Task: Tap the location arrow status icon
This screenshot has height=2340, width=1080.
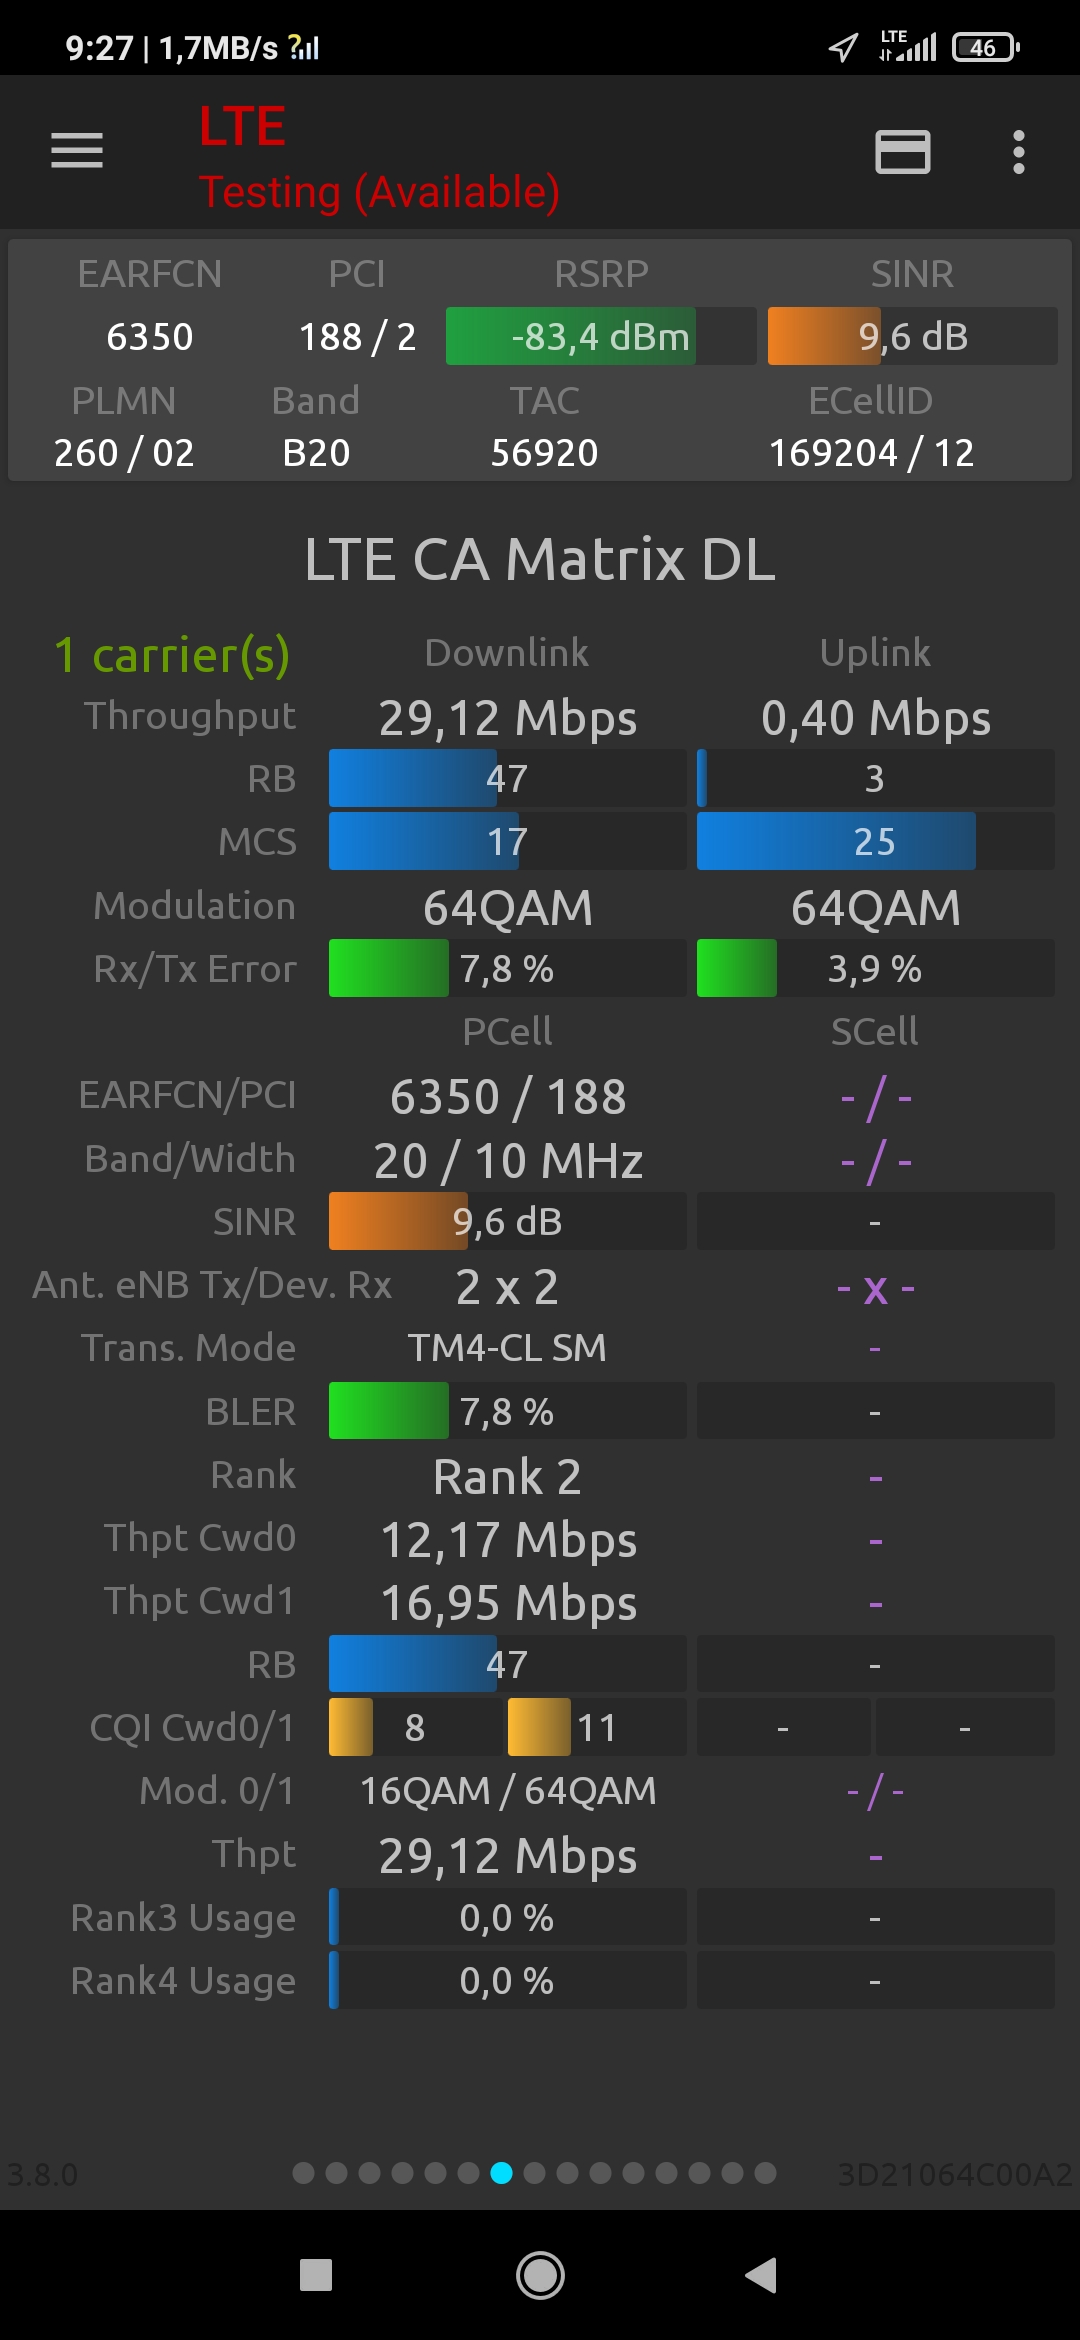Action: click(x=843, y=47)
